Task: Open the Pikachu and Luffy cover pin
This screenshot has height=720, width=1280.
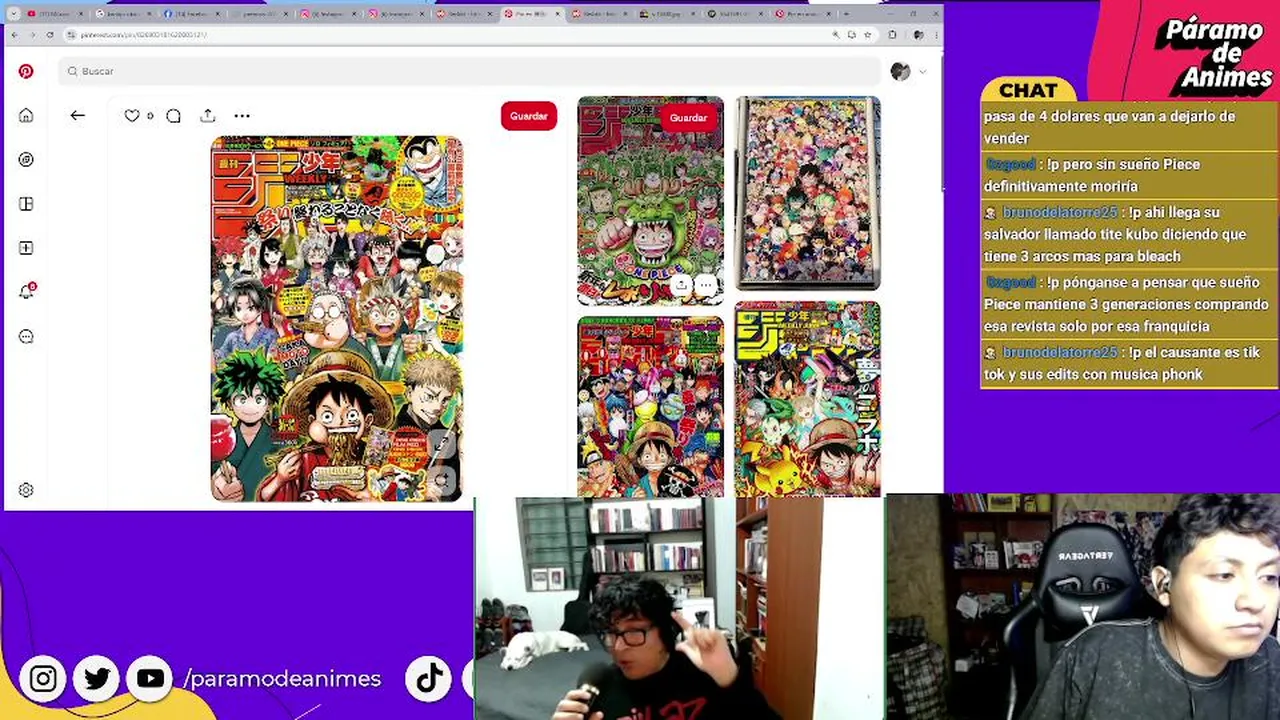Action: pos(808,400)
